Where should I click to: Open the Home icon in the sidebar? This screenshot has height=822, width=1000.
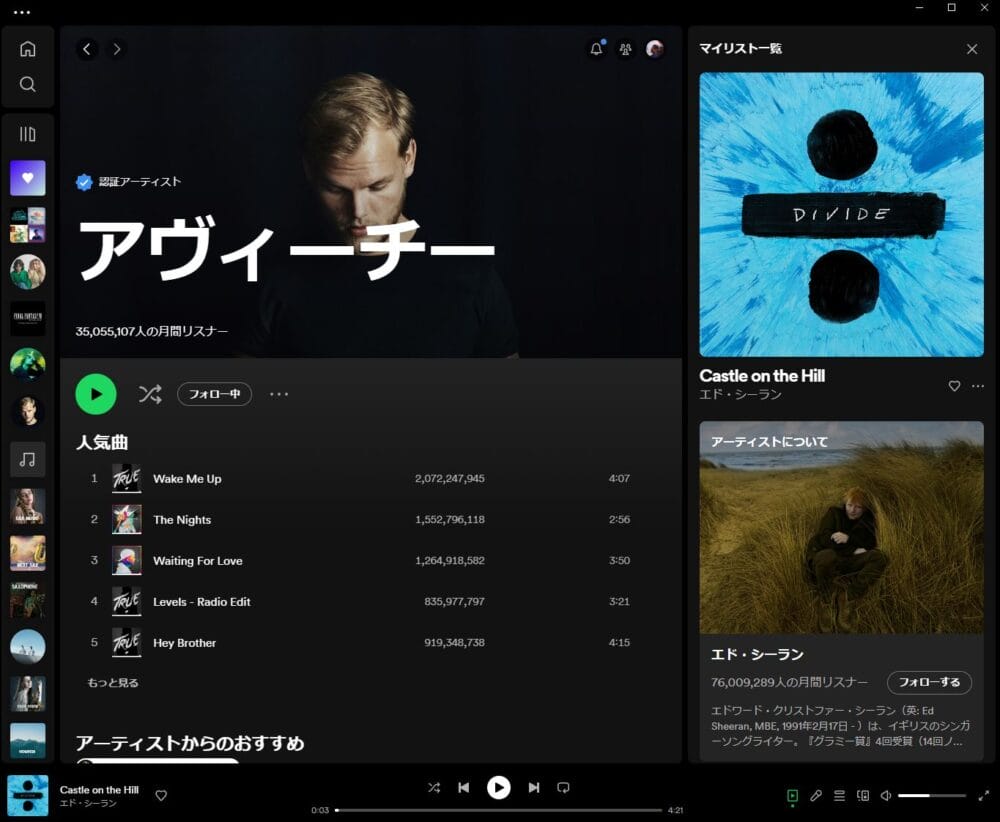tap(28, 49)
